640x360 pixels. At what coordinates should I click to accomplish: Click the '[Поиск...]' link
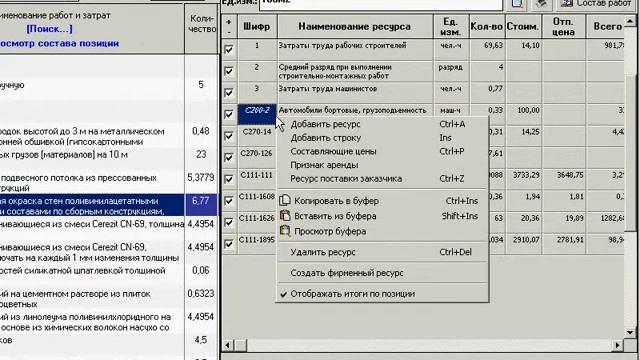pos(49,29)
